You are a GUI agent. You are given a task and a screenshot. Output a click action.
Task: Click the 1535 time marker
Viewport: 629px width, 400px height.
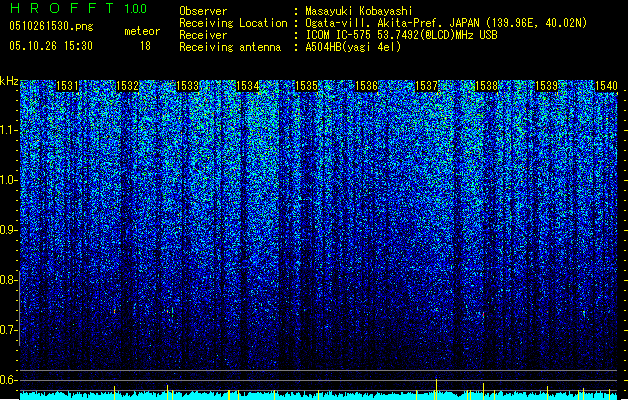pyautogui.click(x=306, y=86)
